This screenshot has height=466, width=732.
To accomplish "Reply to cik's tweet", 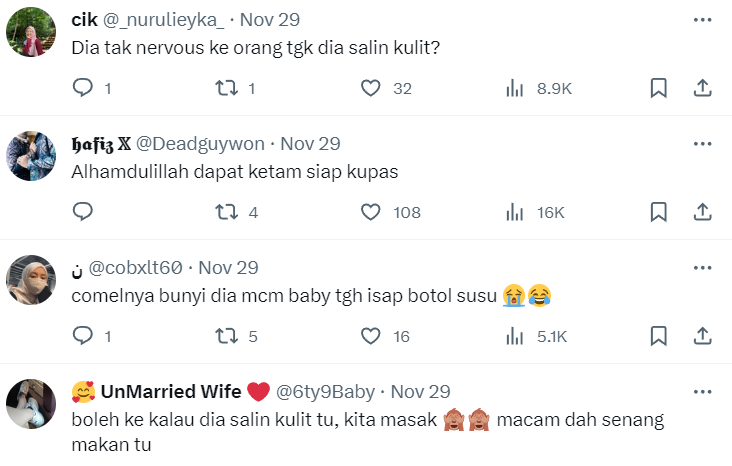I will [x=83, y=88].
